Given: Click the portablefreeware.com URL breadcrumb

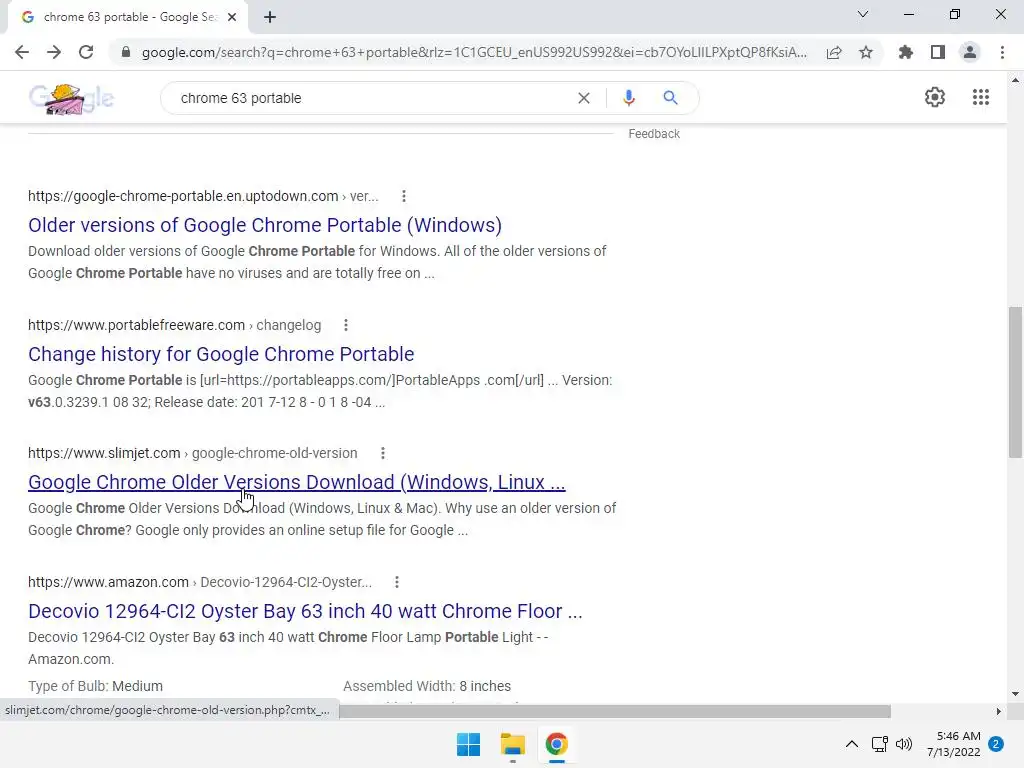Looking at the screenshot, I should [x=174, y=325].
